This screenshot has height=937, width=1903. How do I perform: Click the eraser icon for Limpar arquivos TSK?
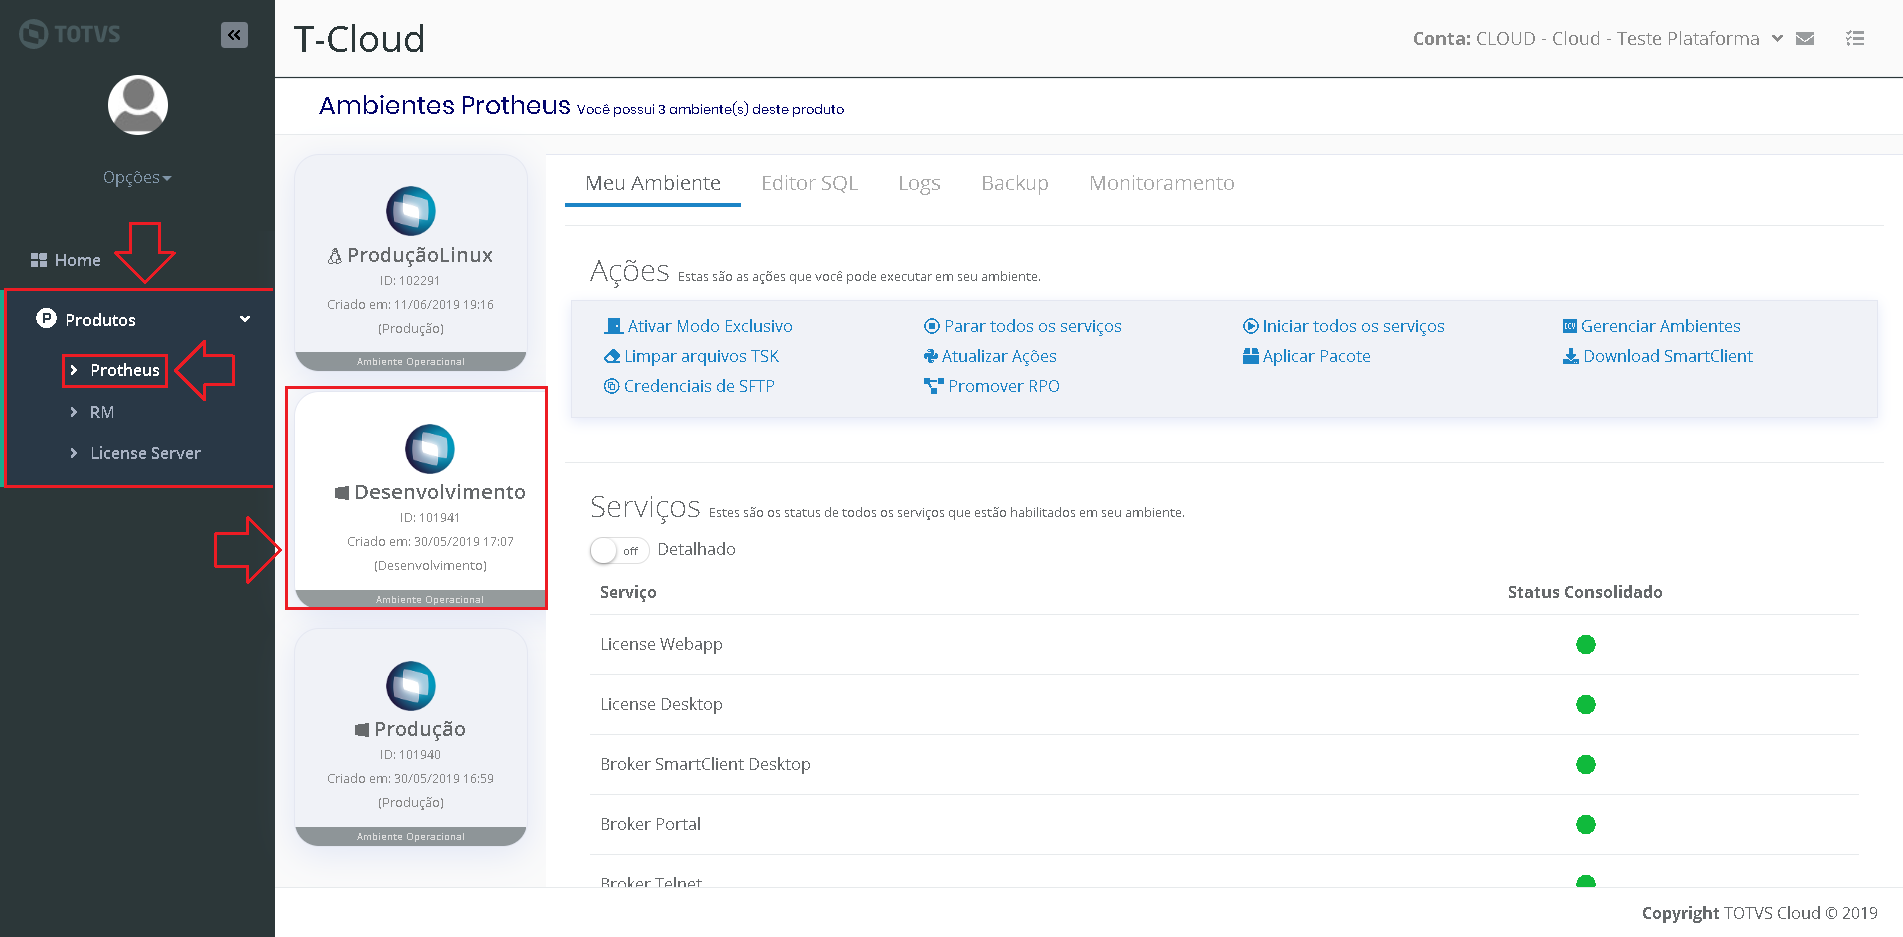(x=612, y=356)
